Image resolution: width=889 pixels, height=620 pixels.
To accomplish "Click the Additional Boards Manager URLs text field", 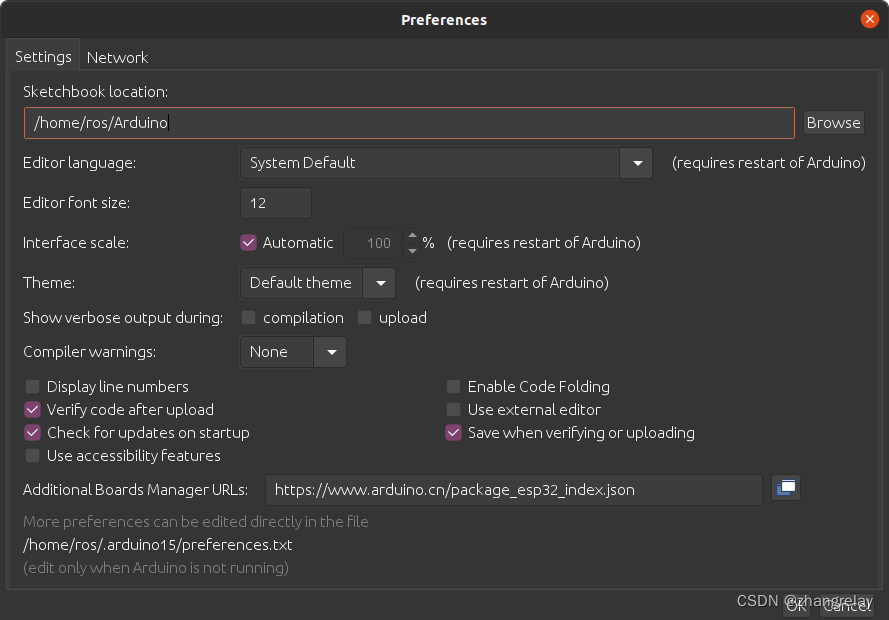I will pos(514,490).
